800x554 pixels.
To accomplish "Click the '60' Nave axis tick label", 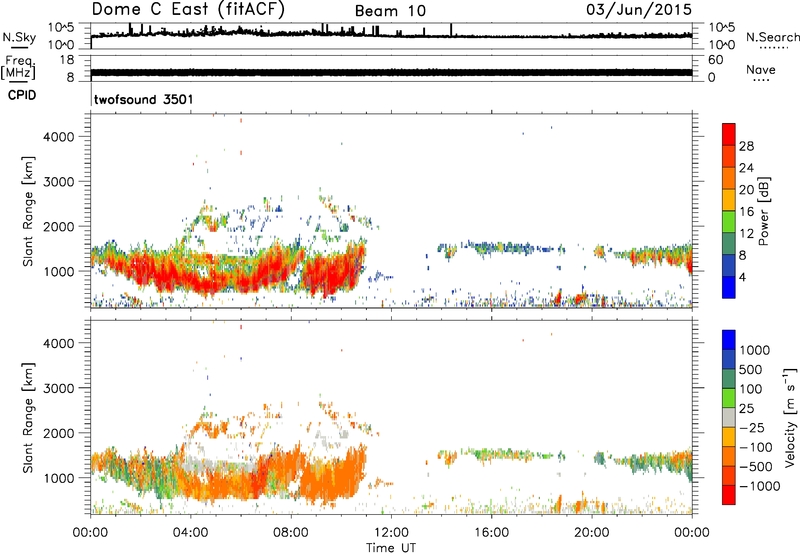I will pos(715,60).
